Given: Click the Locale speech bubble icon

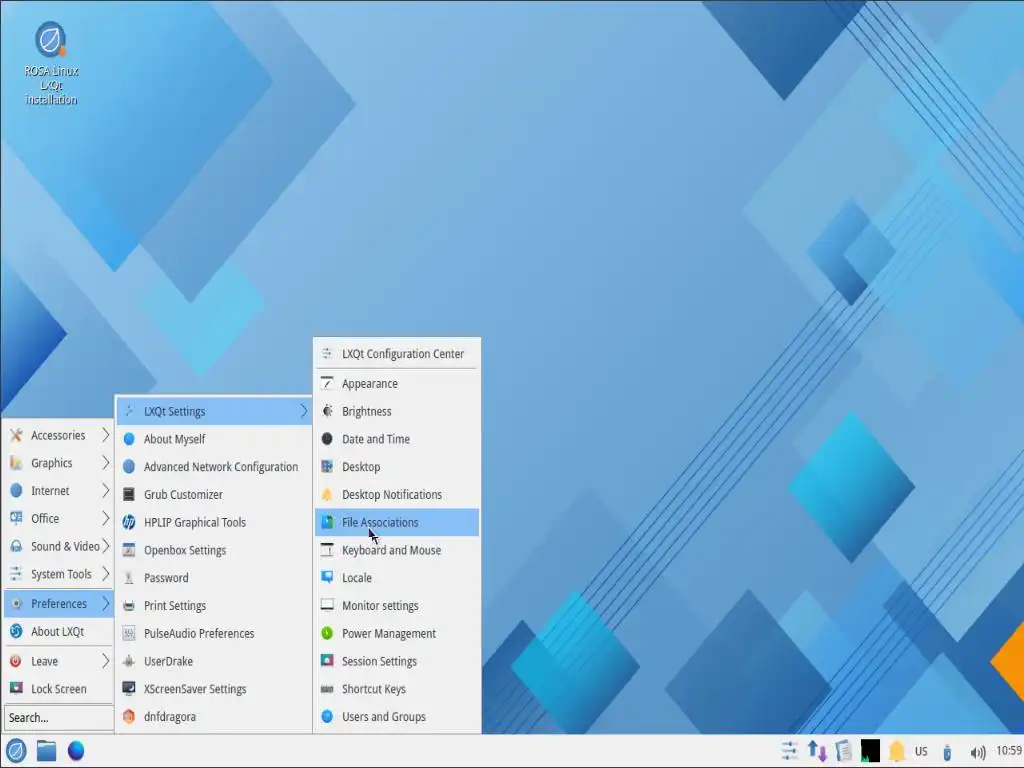Looking at the screenshot, I should (327, 577).
